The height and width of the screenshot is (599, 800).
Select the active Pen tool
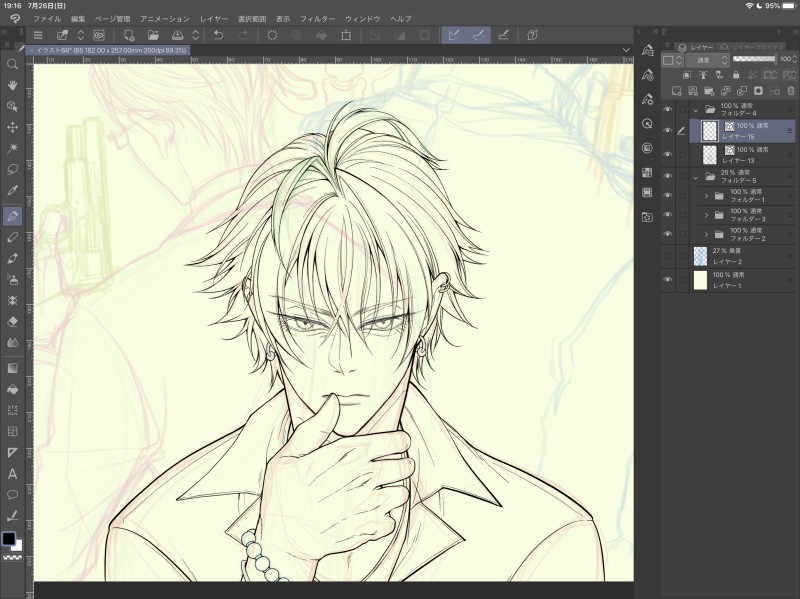[13, 216]
